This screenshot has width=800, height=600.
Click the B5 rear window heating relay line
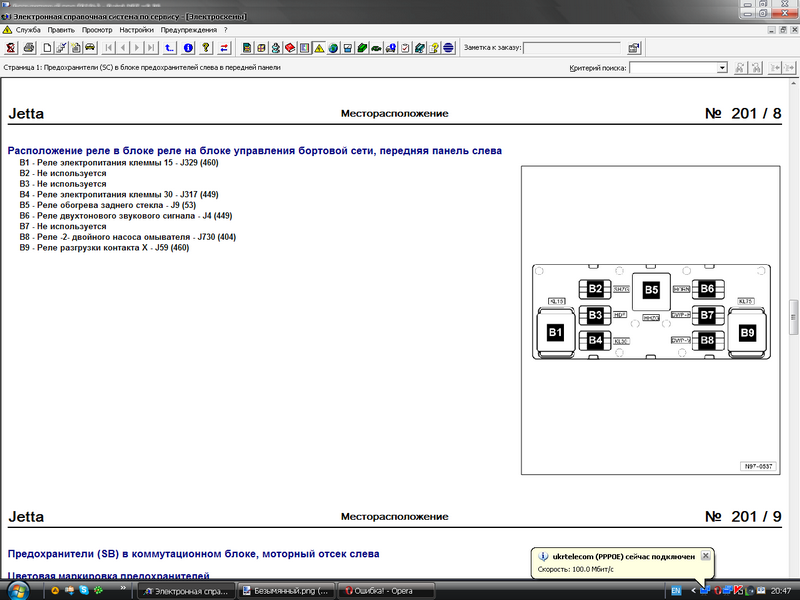(x=108, y=205)
